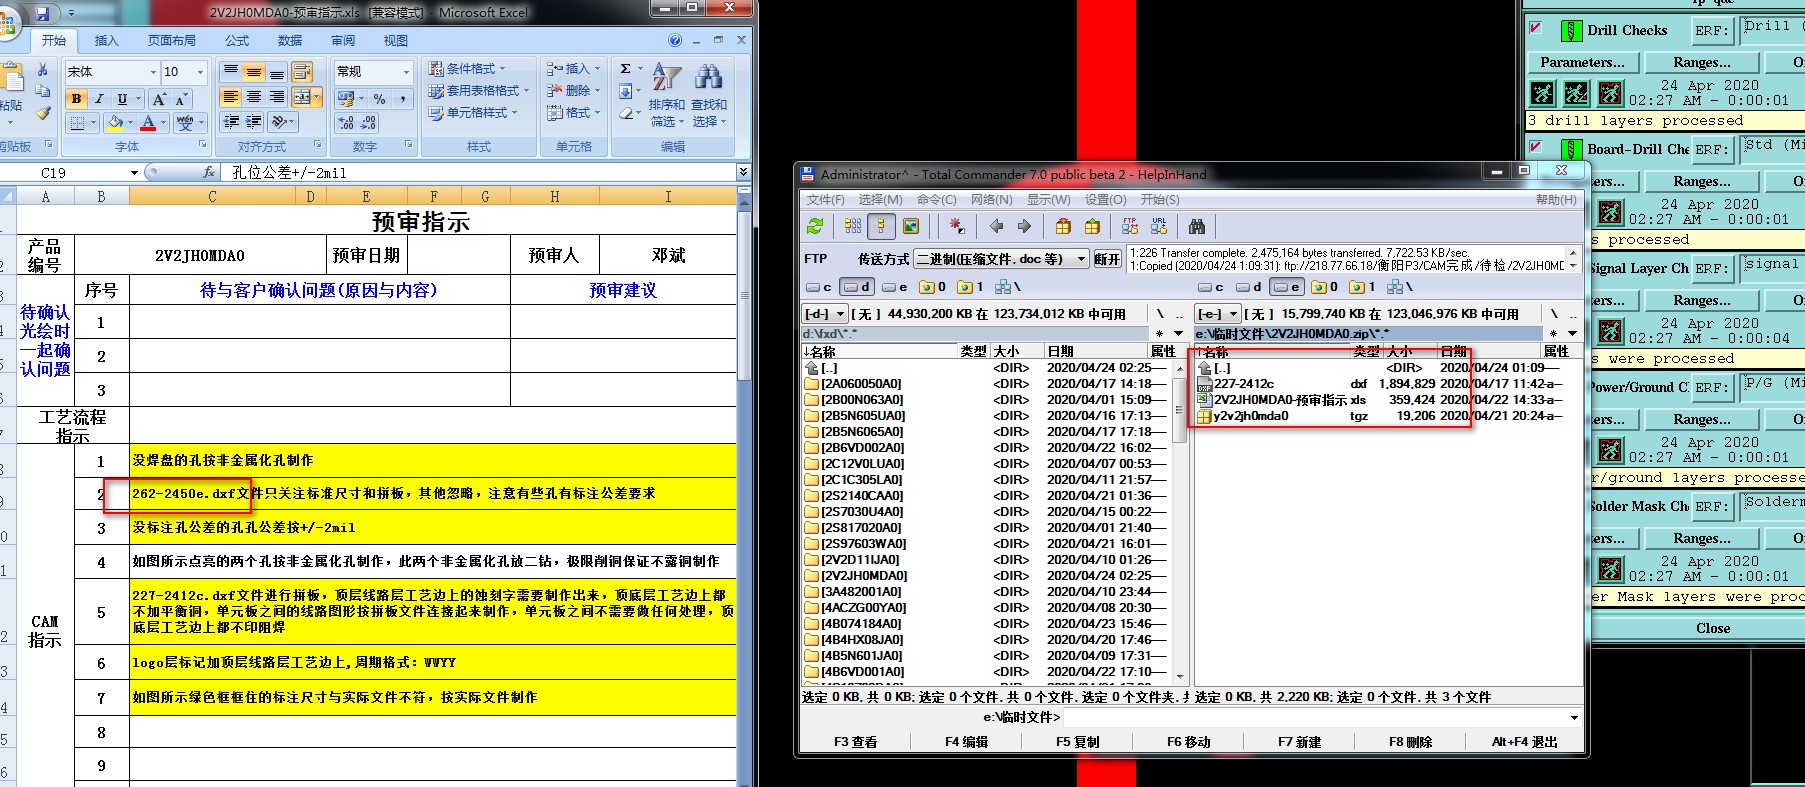The height and width of the screenshot is (787, 1805).
Task: Click the 断开 disconnect button
Action: point(1107,259)
